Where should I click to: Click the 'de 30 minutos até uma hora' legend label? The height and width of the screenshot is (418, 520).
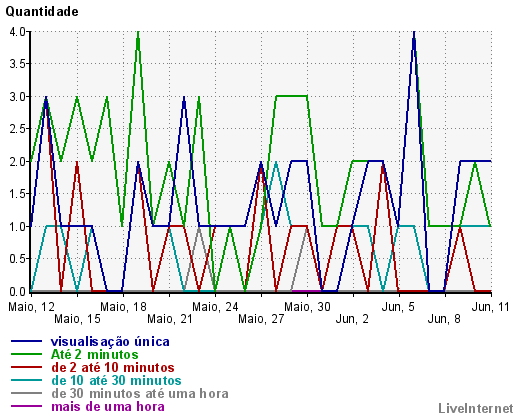(x=140, y=393)
